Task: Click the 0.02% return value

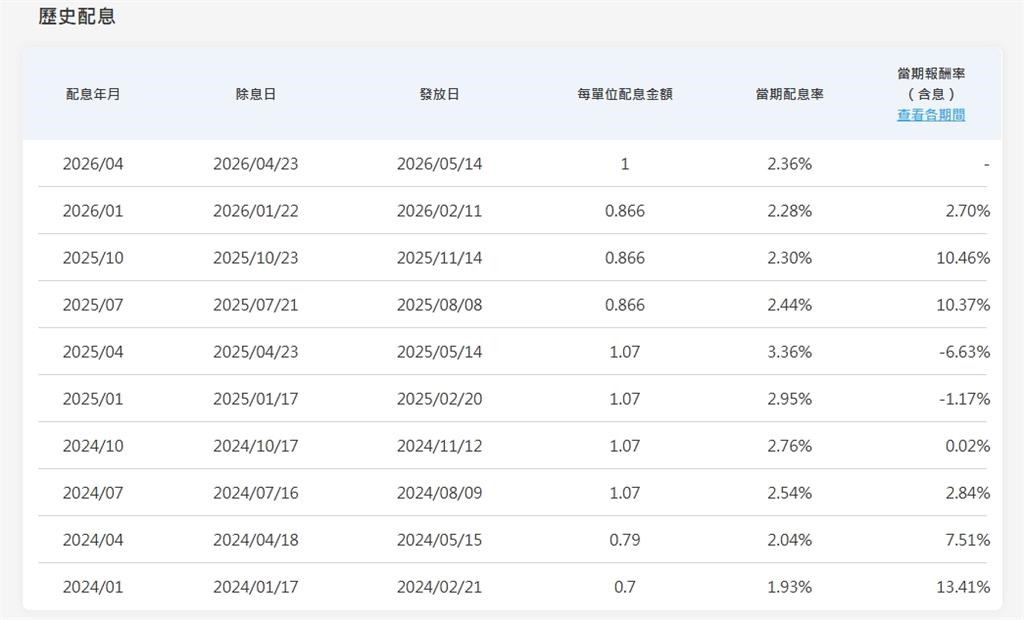Action: pyautogui.click(x=967, y=446)
